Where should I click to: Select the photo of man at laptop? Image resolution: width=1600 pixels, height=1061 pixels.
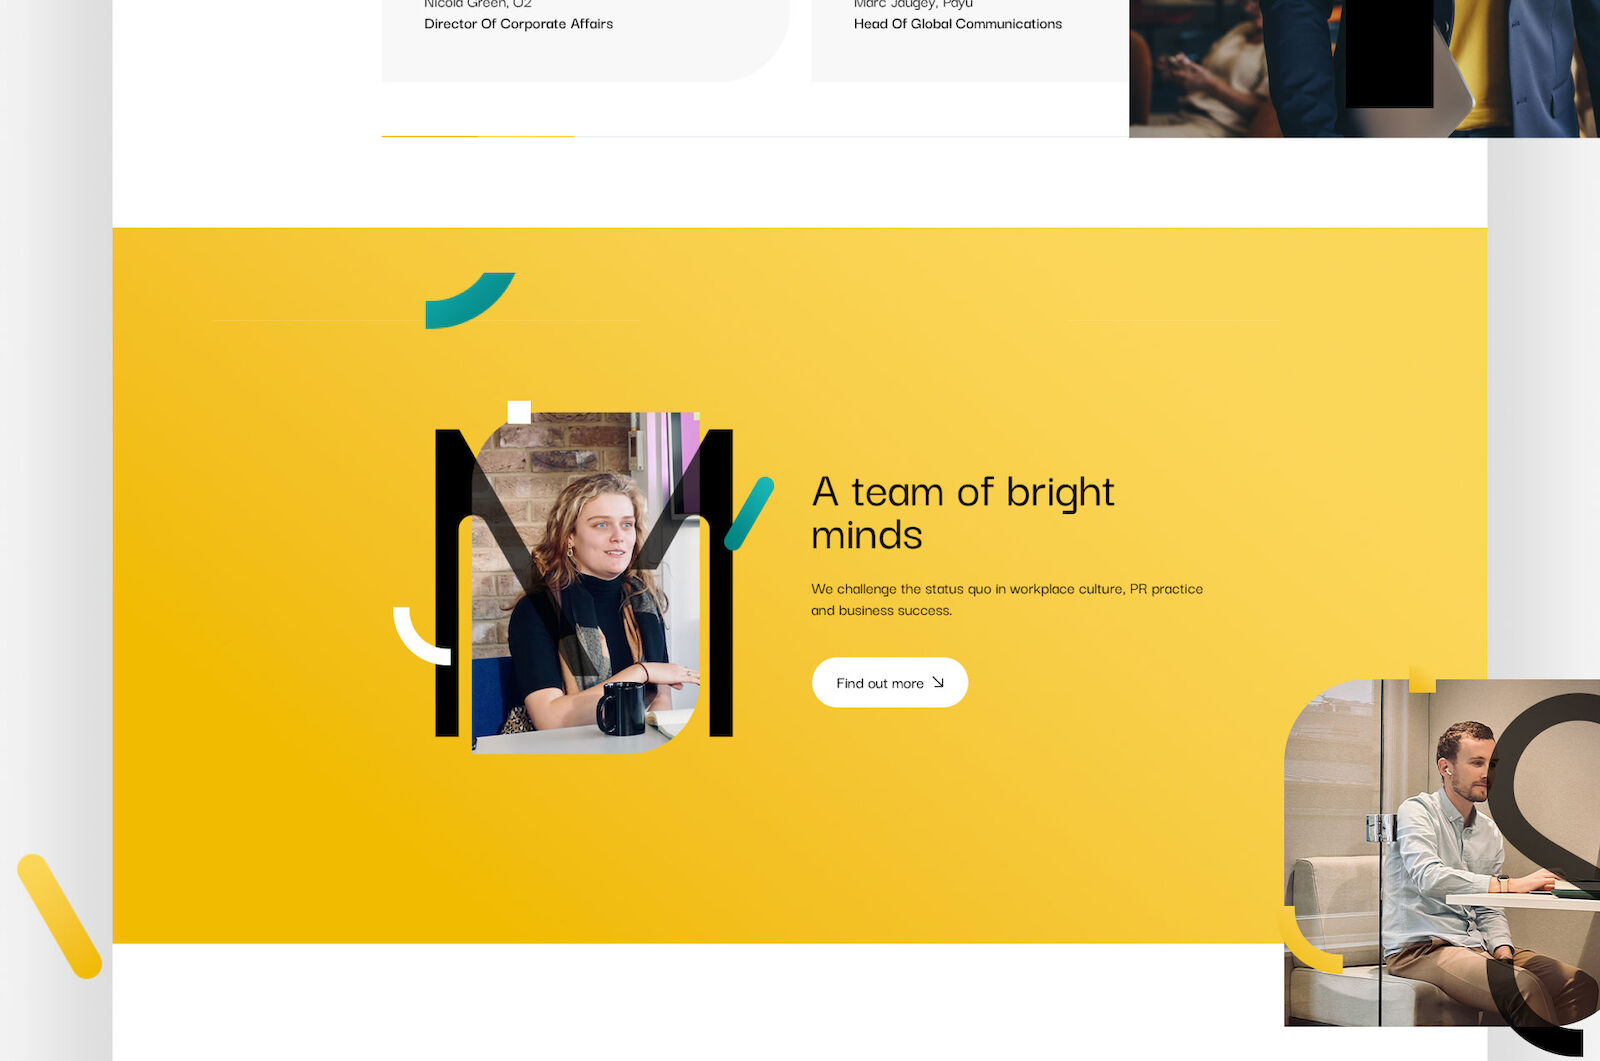1442,852
